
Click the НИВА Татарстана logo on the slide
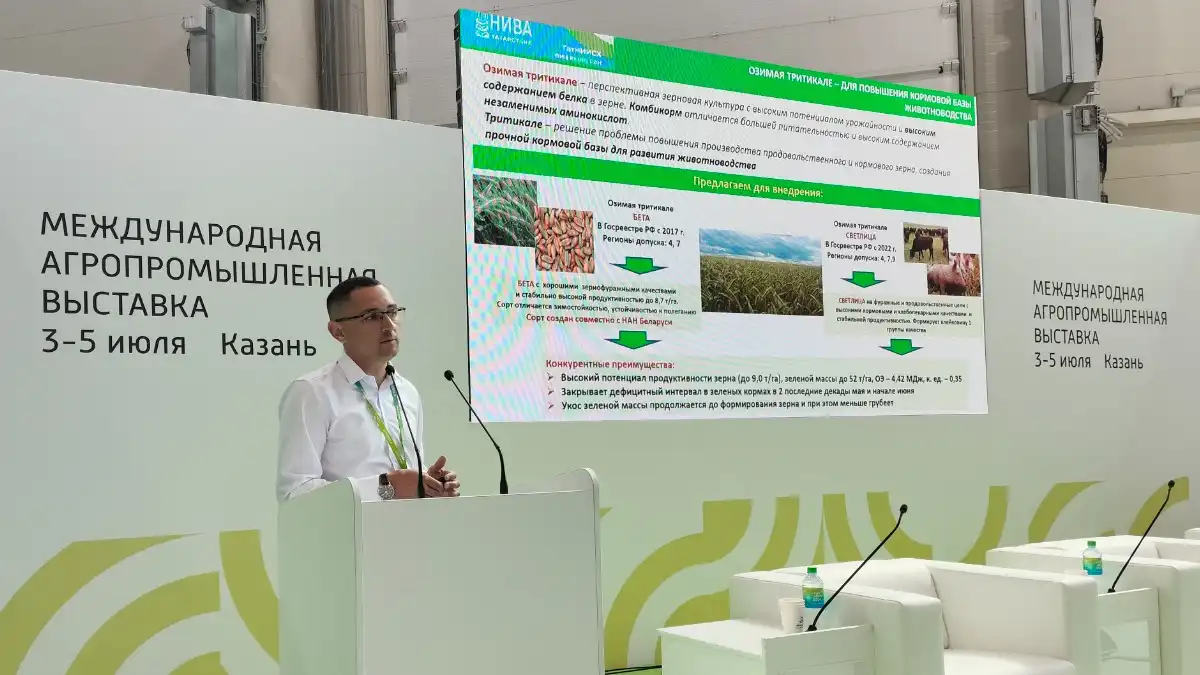(505, 26)
